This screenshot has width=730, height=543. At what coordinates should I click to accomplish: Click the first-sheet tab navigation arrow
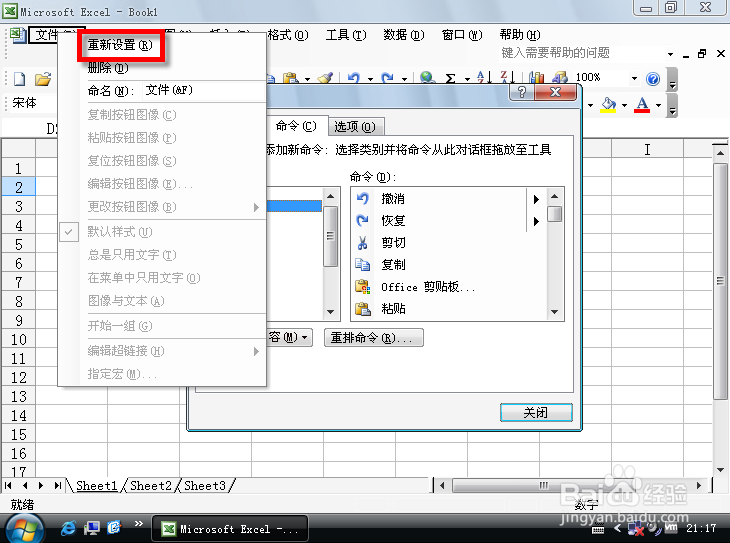pyautogui.click(x=8, y=486)
